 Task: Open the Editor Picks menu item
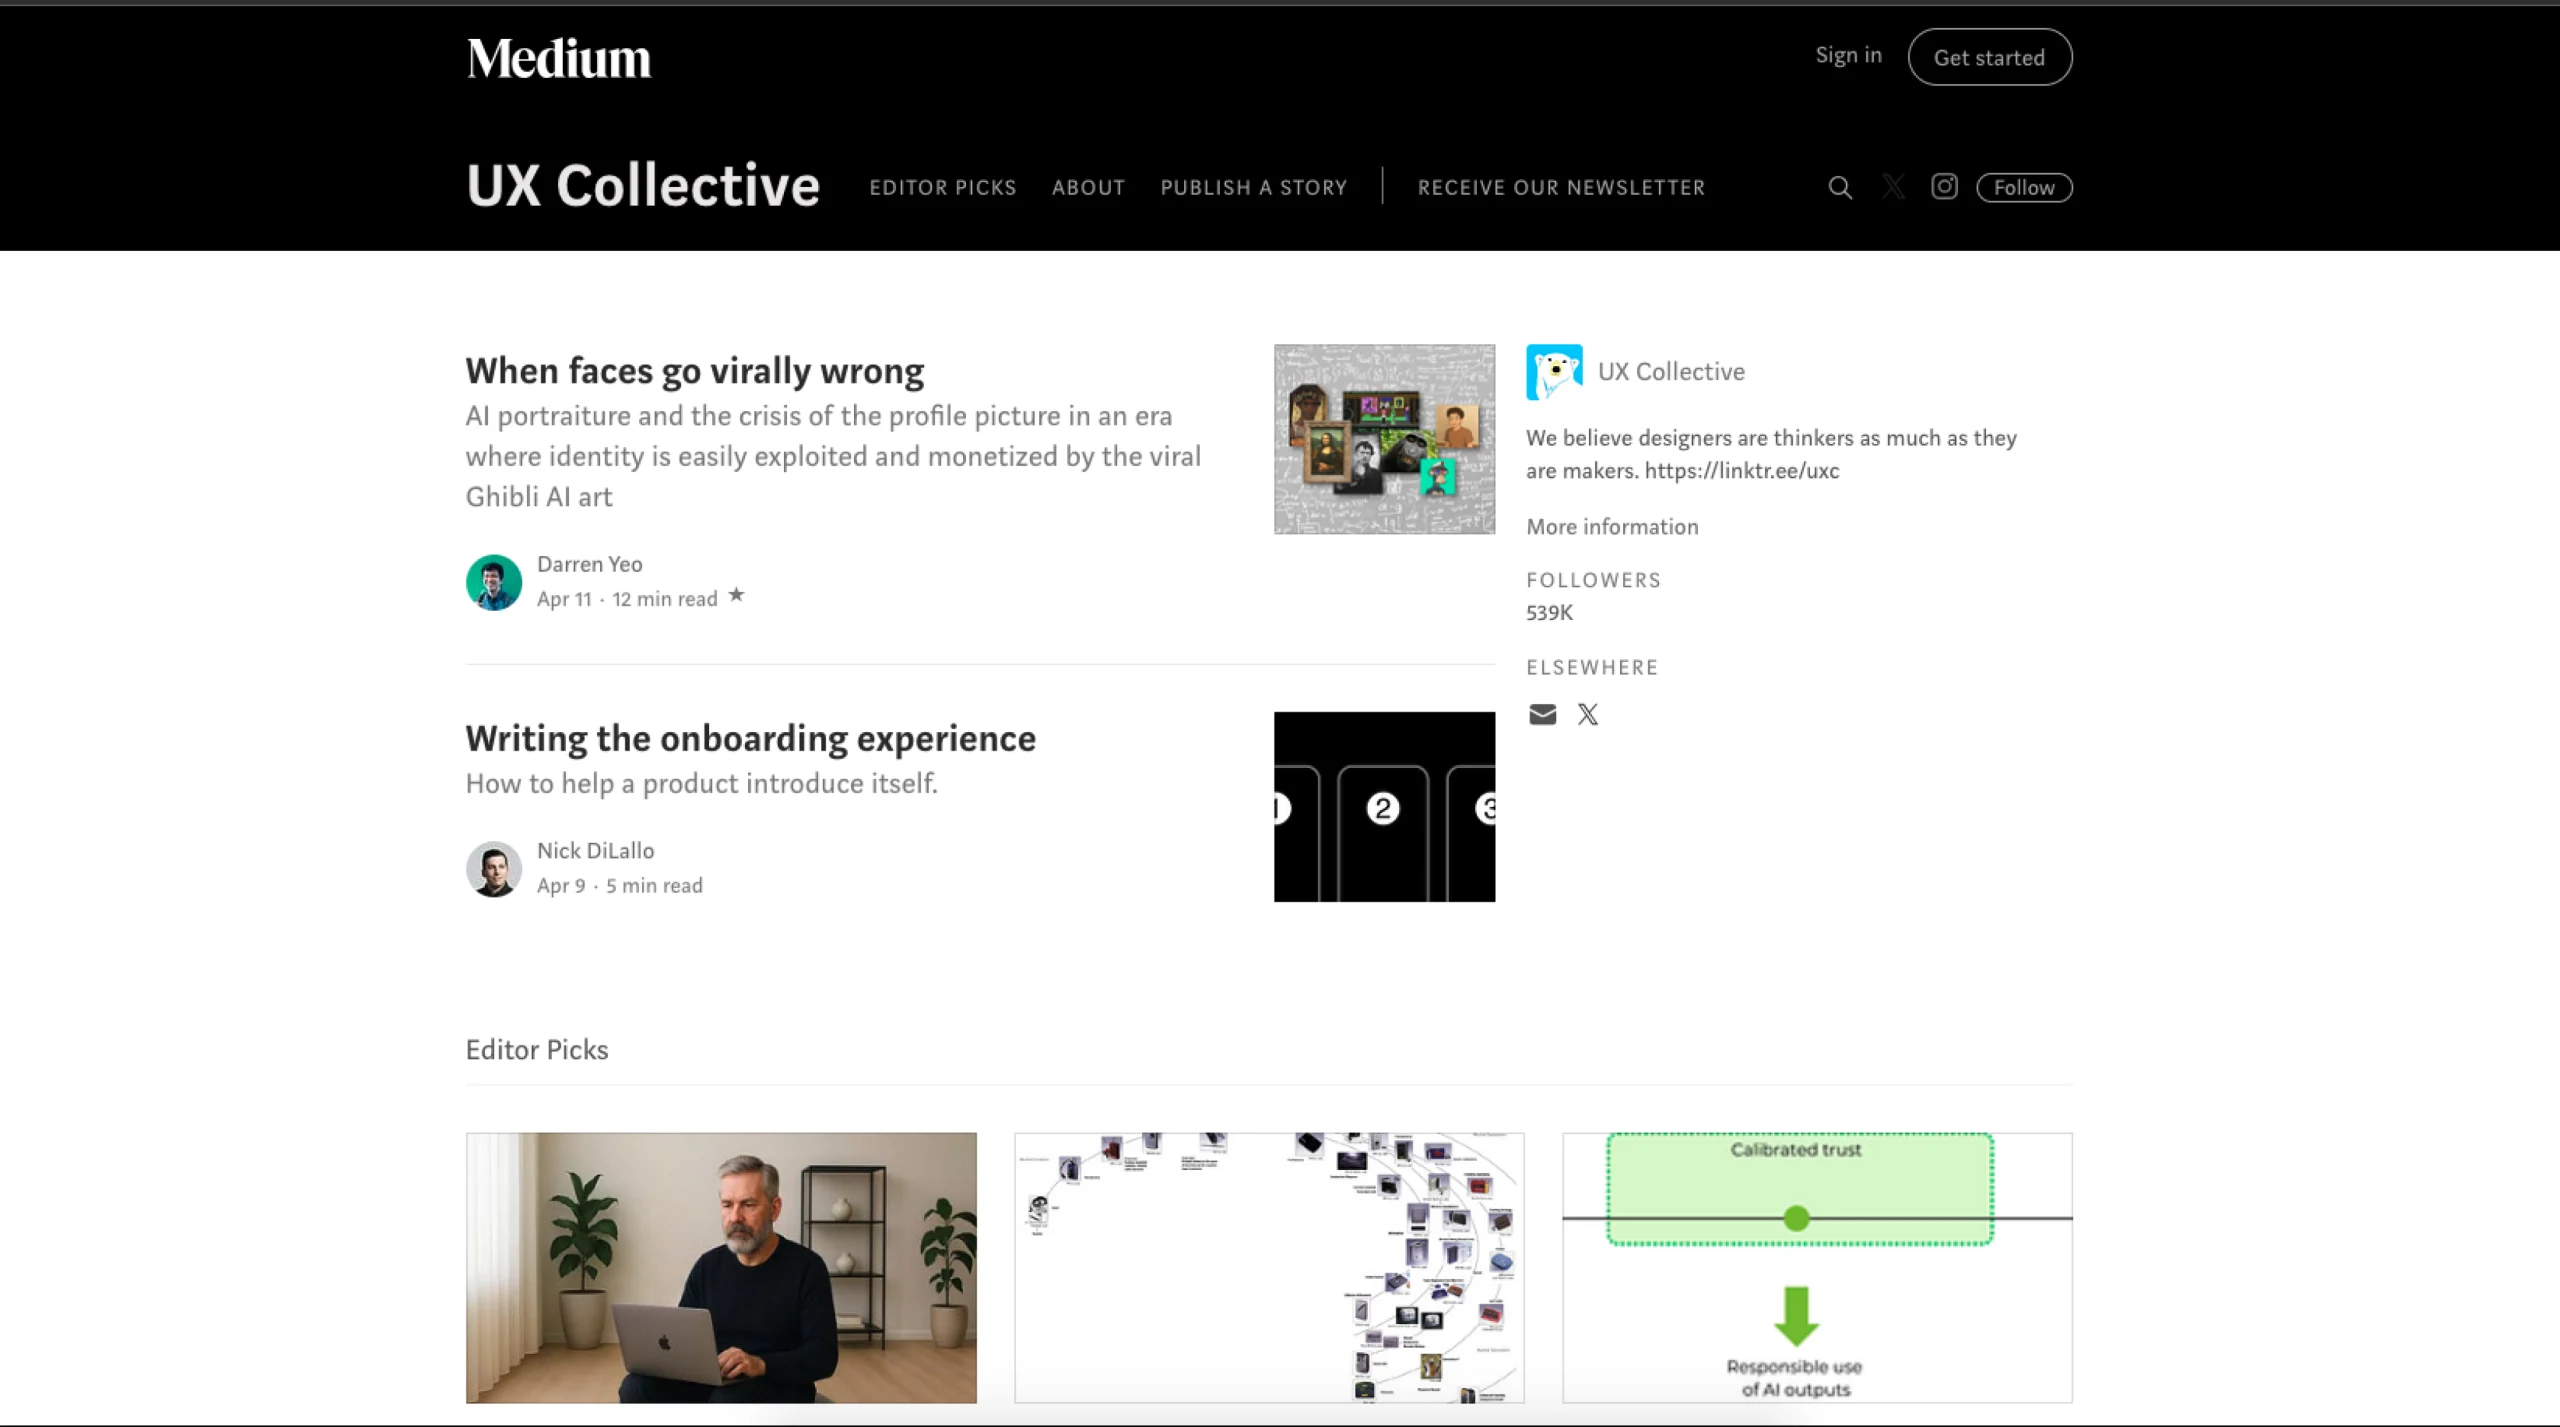(x=942, y=187)
